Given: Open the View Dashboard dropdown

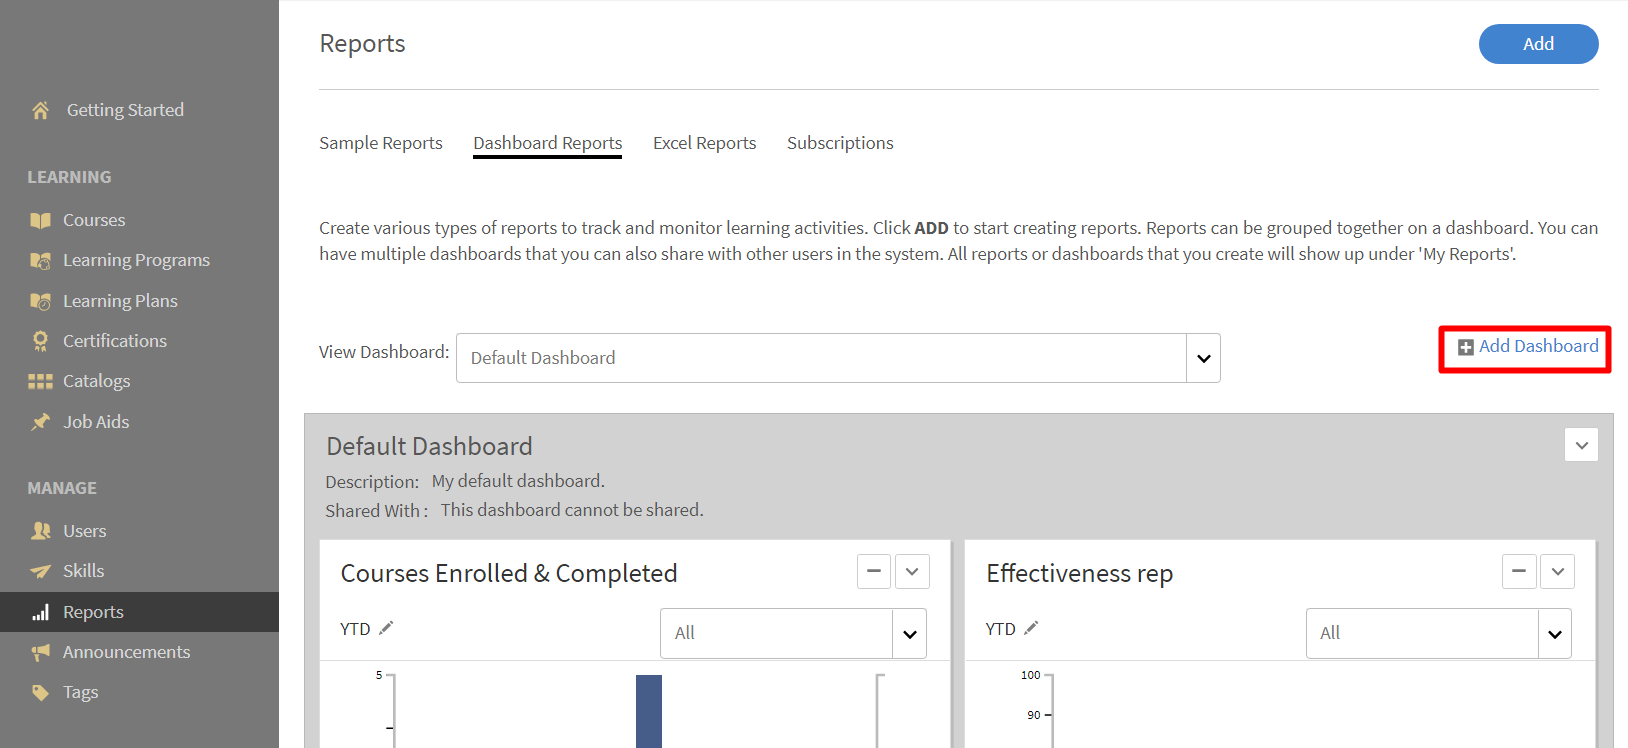Looking at the screenshot, I should 1203,358.
